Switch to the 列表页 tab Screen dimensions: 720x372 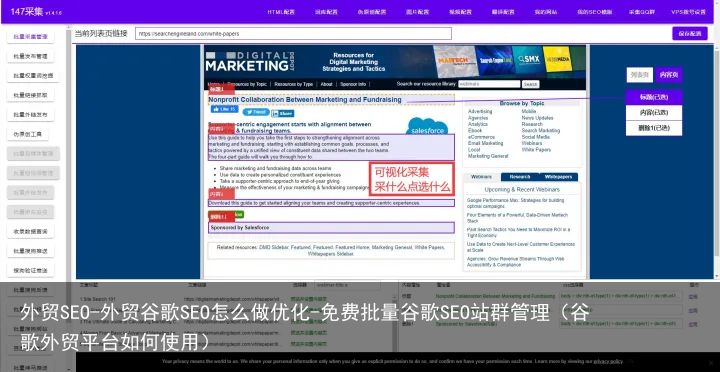coord(640,75)
